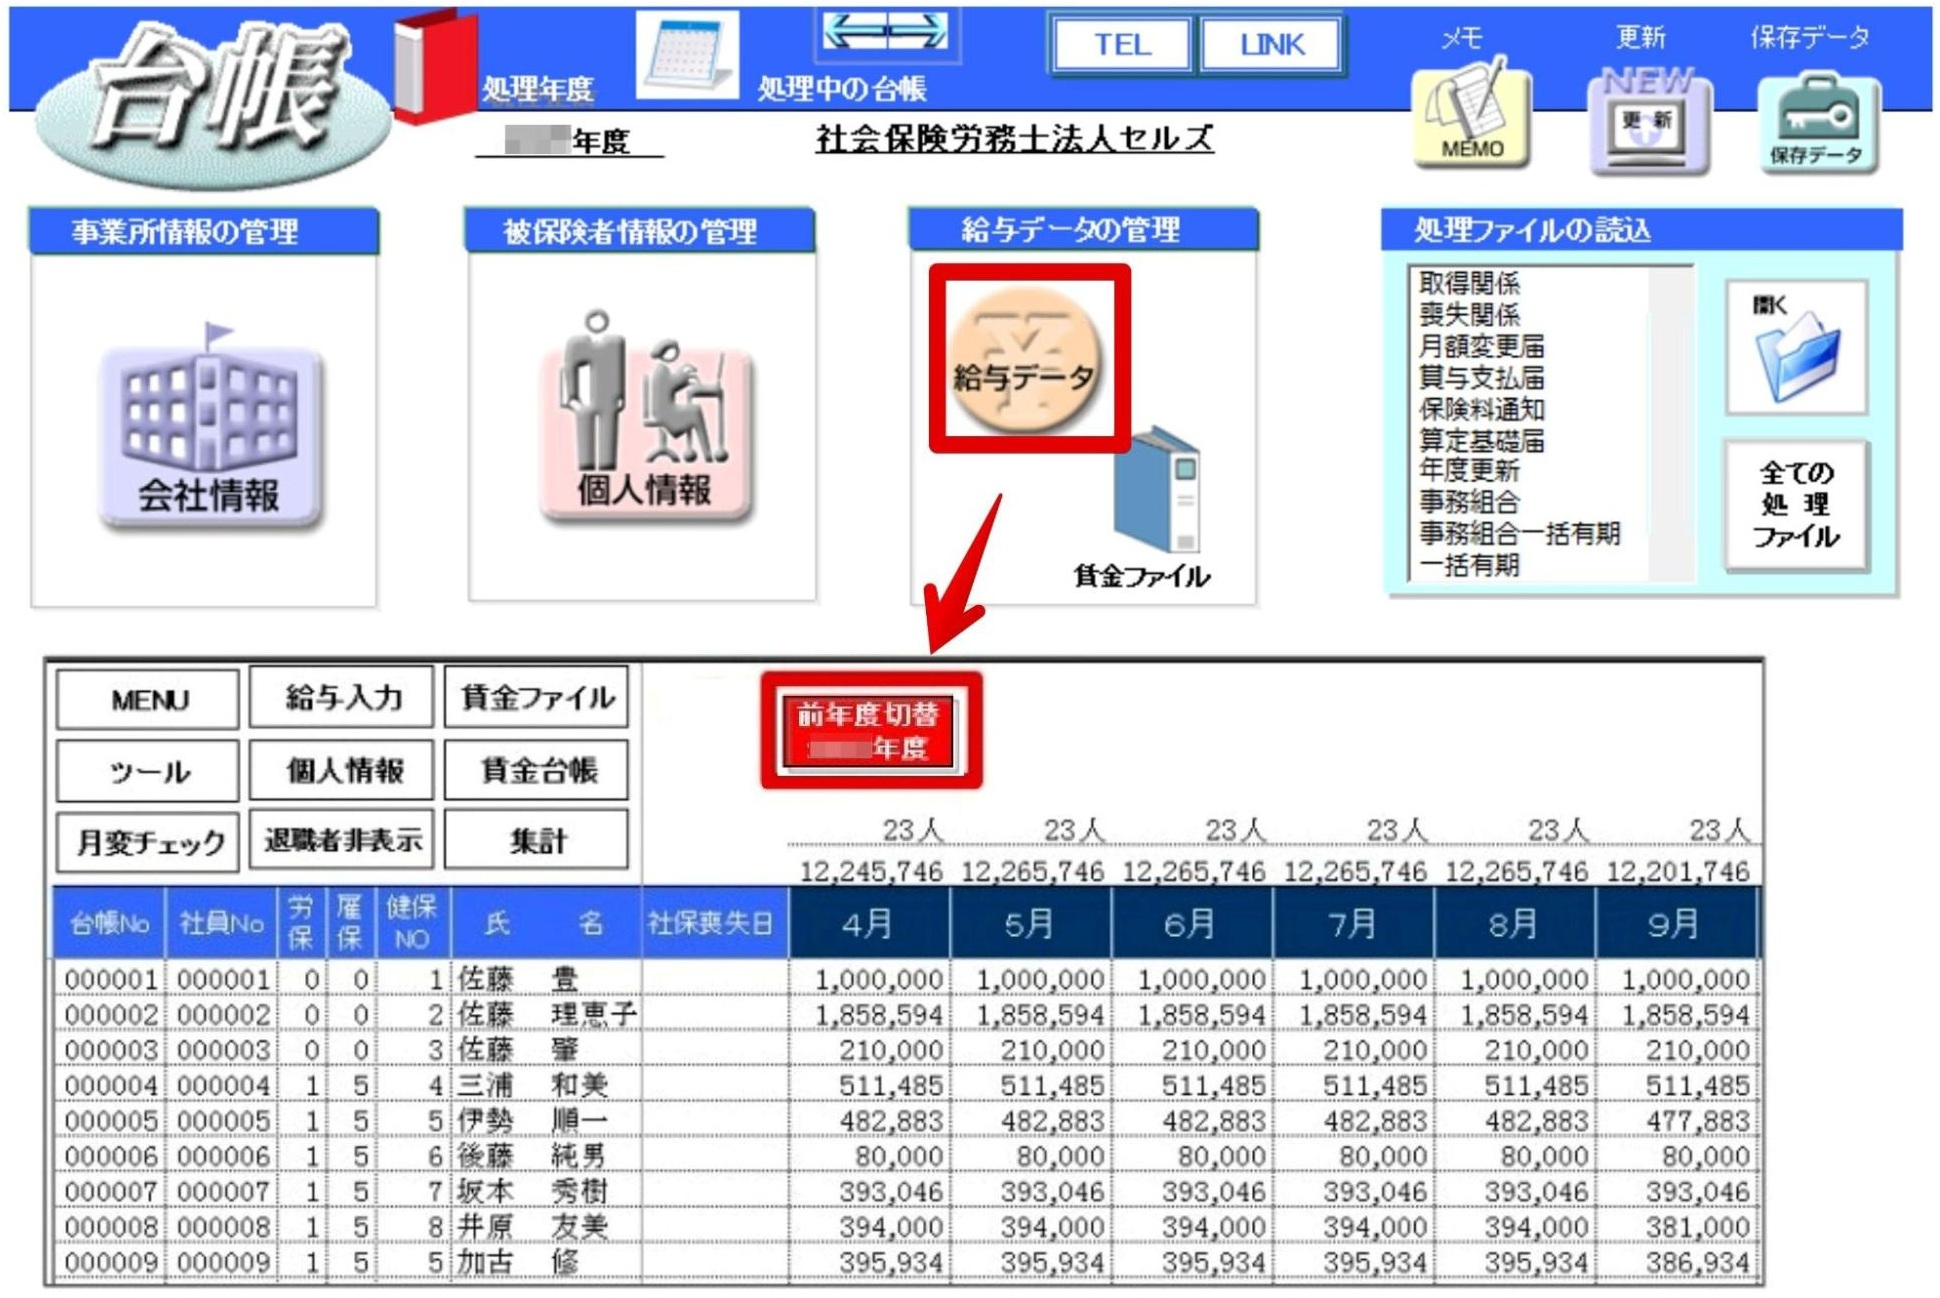This screenshot has height=1298, width=1940.
Task: Open the 会社情報 building icon
Action: click(x=210, y=427)
